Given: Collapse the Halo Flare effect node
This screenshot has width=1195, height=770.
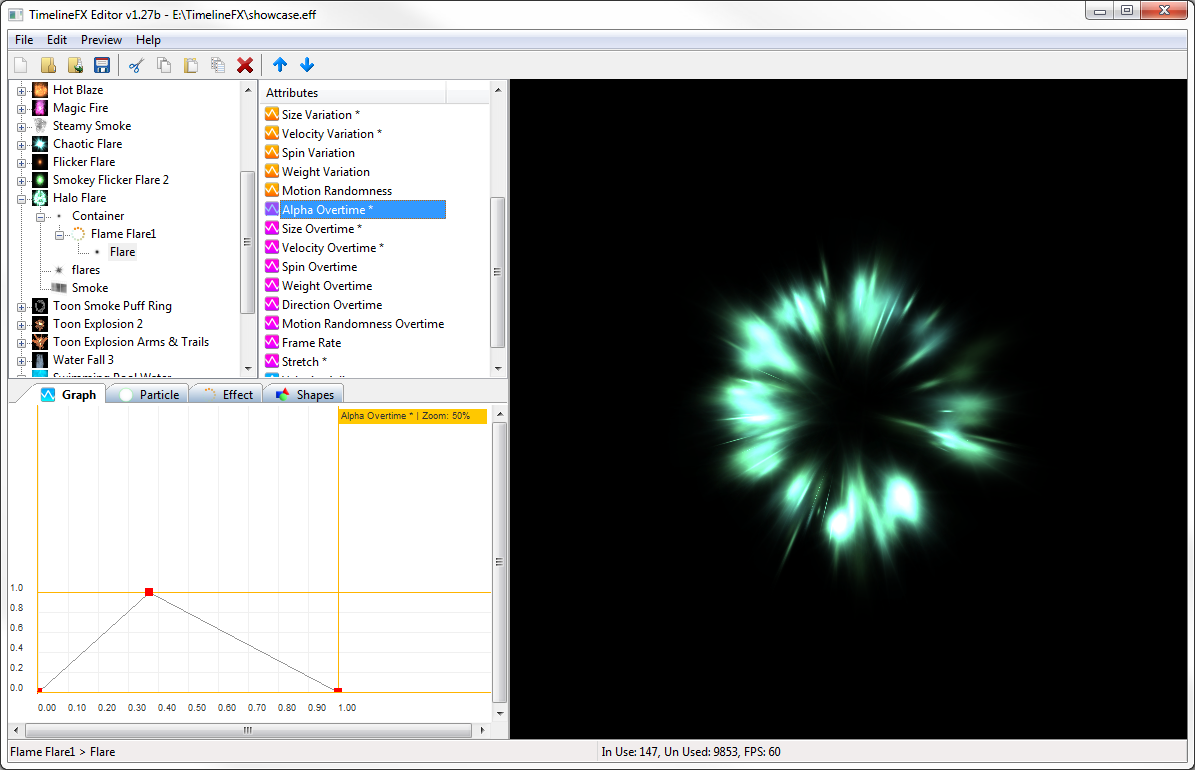Looking at the screenshot, I should [21, 199].
